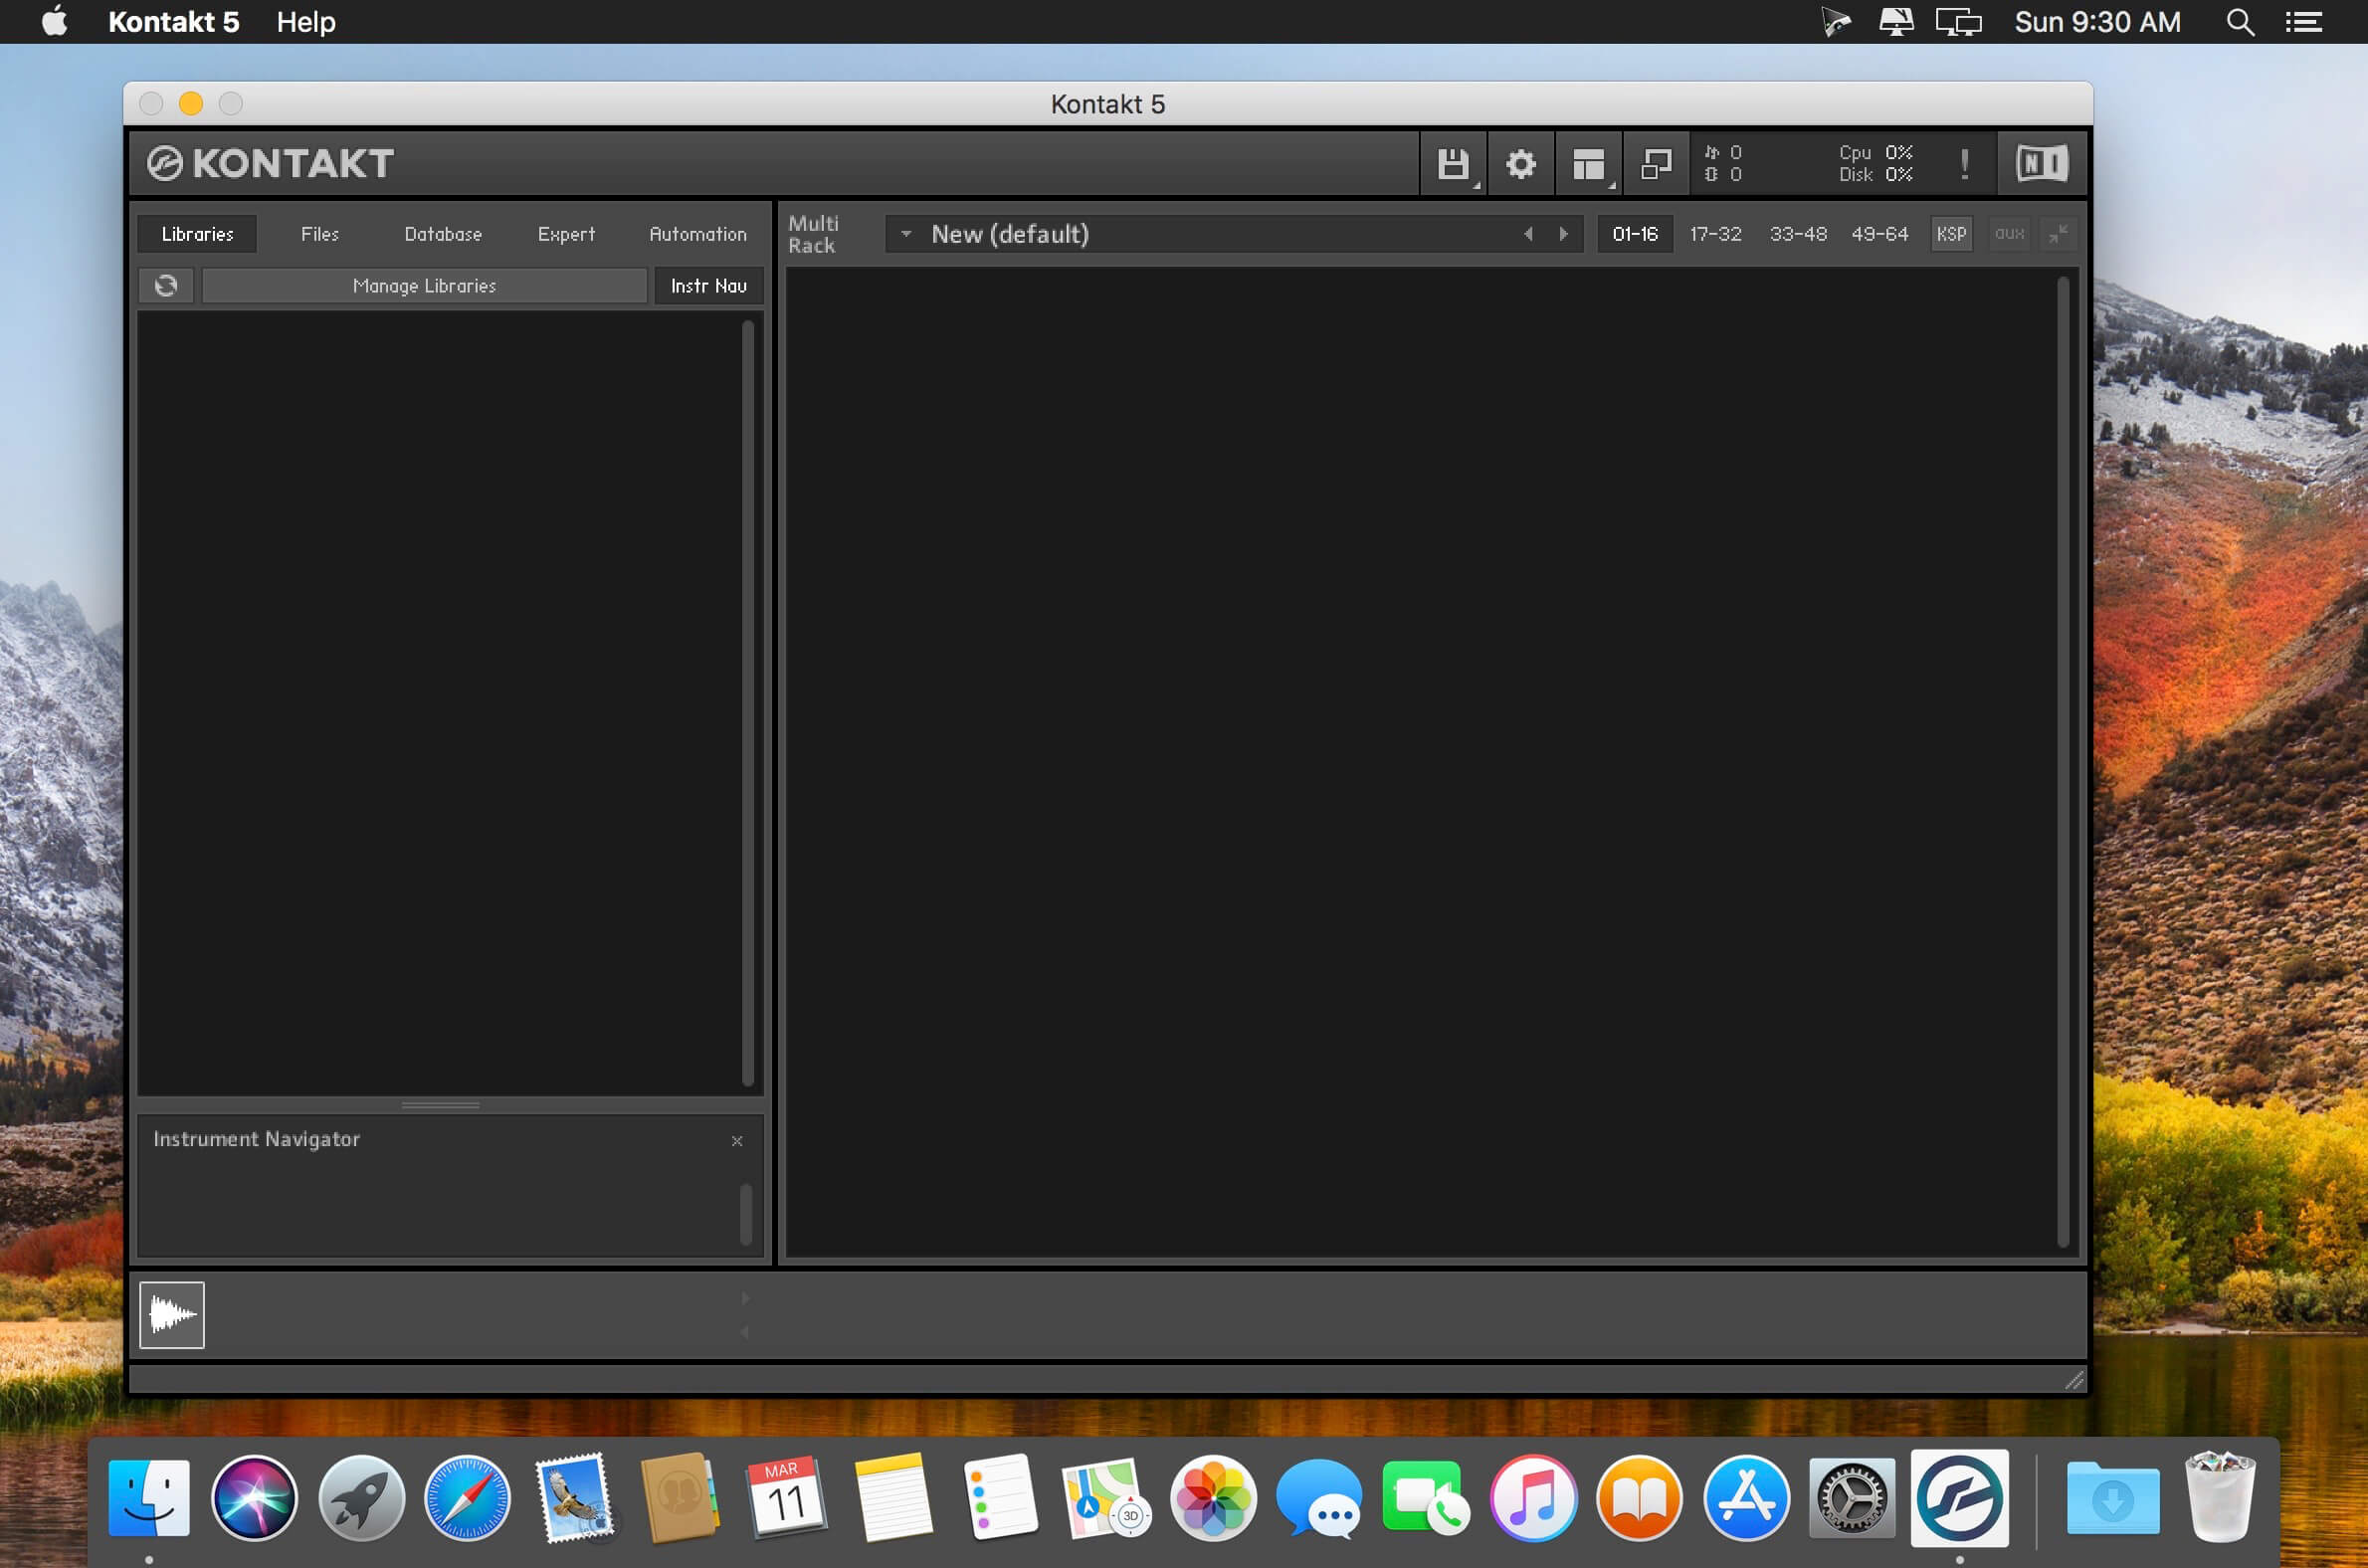Image resolution: width=2368 pixels, height=1568 pixels.
Task: Click the forward navigation arrow
Action: (1563, 233)
